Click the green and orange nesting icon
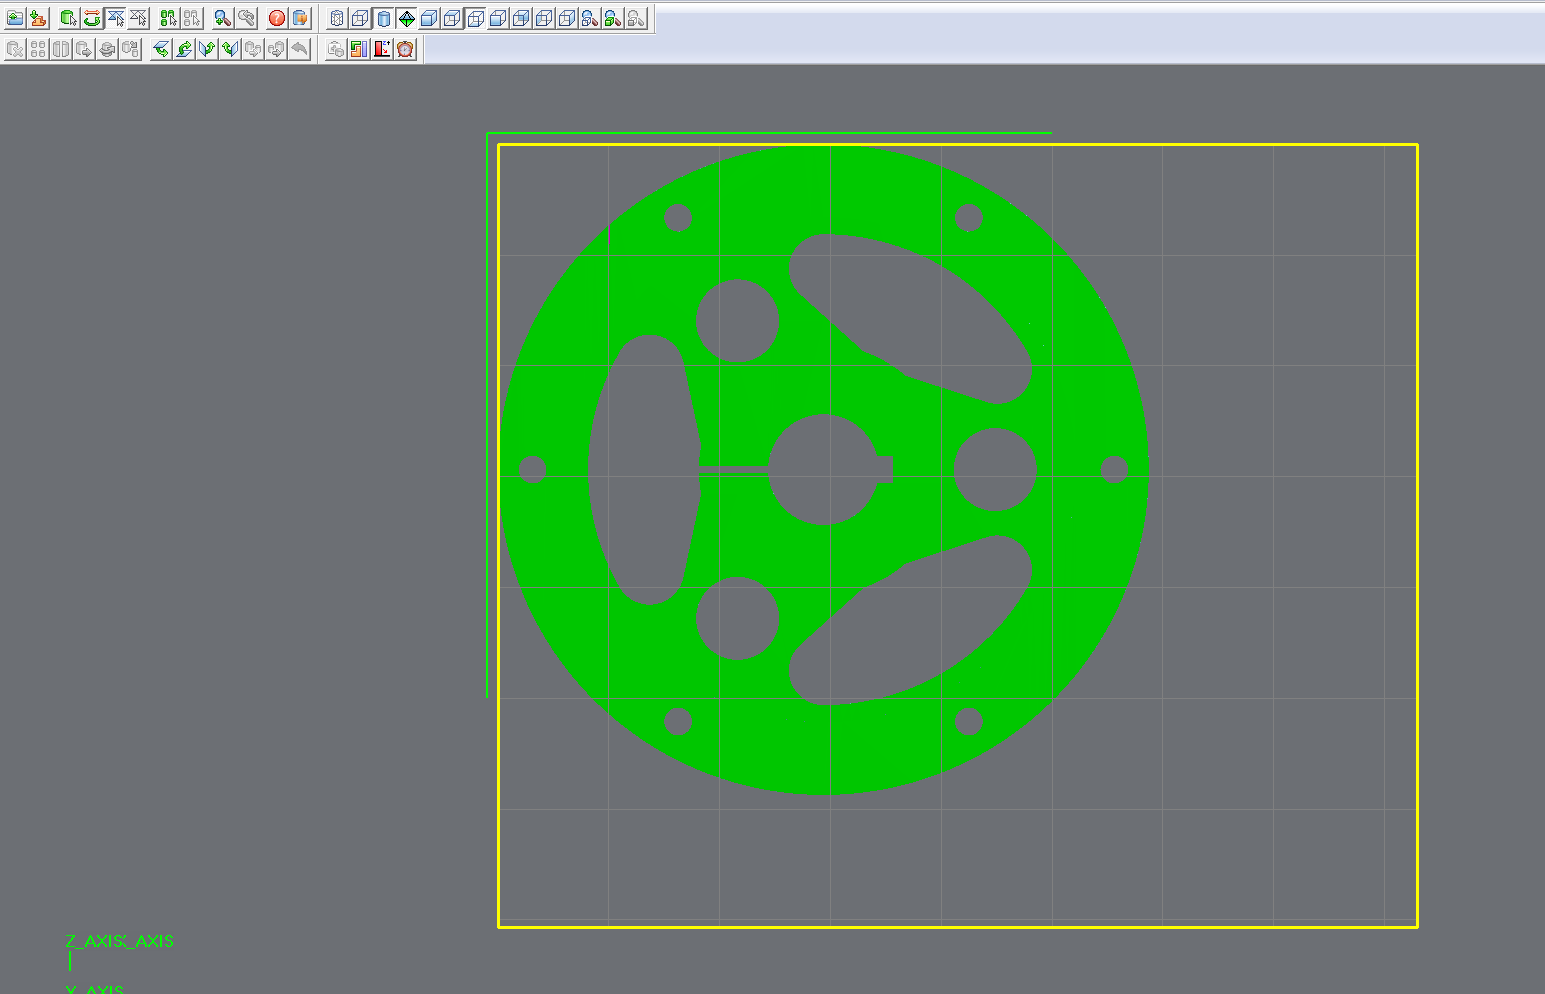1545x994 pixels. 359,49
